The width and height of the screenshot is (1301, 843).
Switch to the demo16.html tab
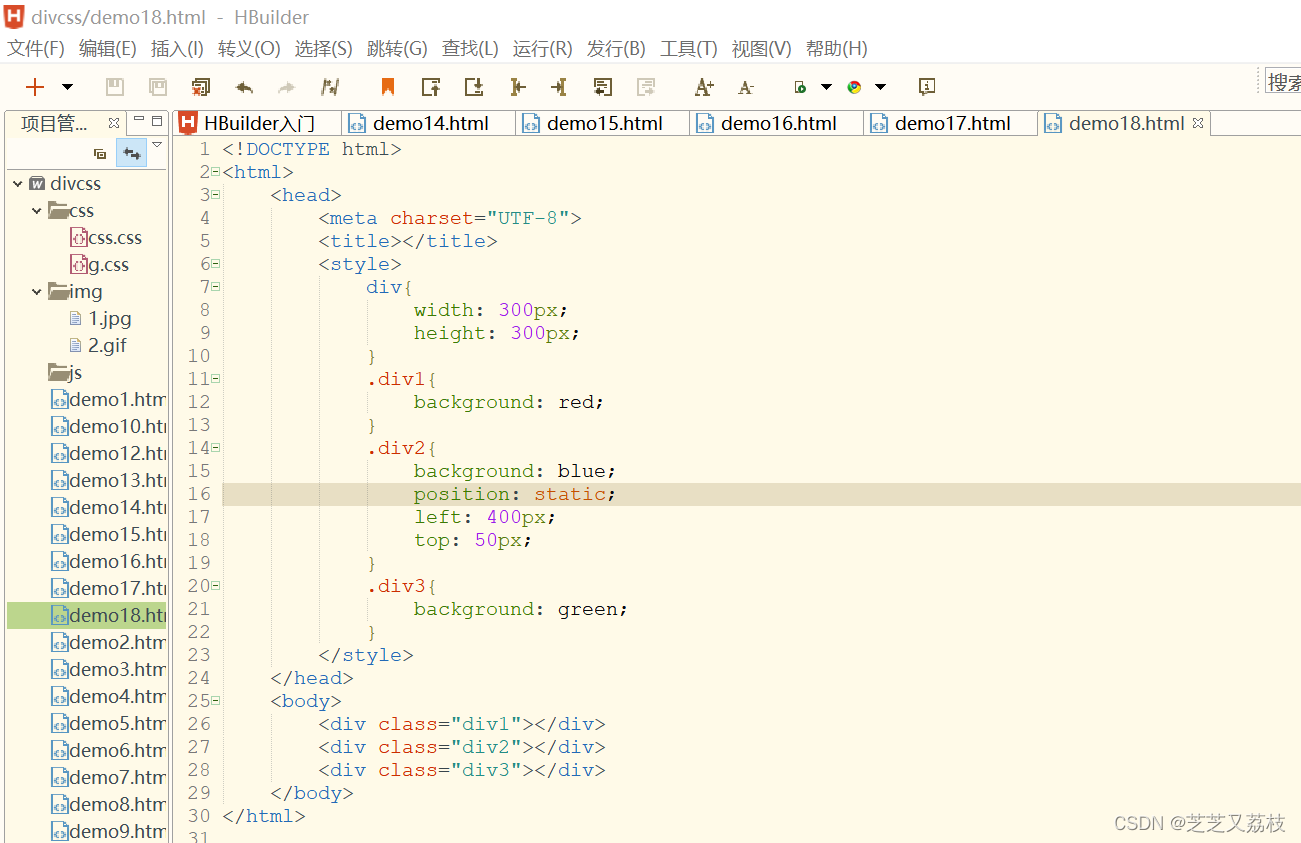(777, 123)
